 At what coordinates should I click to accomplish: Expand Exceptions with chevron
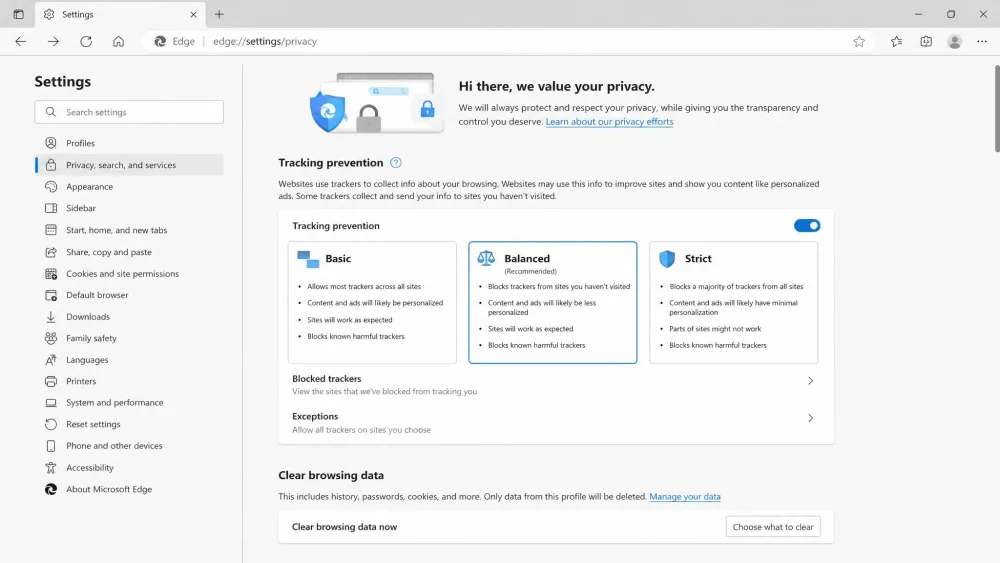point(811,418)
